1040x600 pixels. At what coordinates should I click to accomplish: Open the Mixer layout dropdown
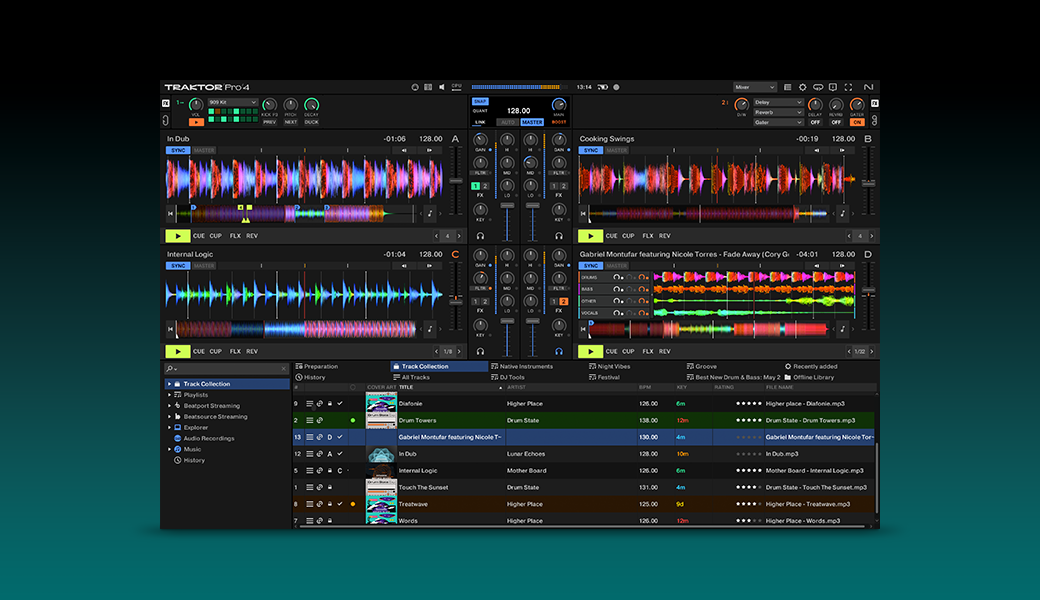[x=755, y=87]
